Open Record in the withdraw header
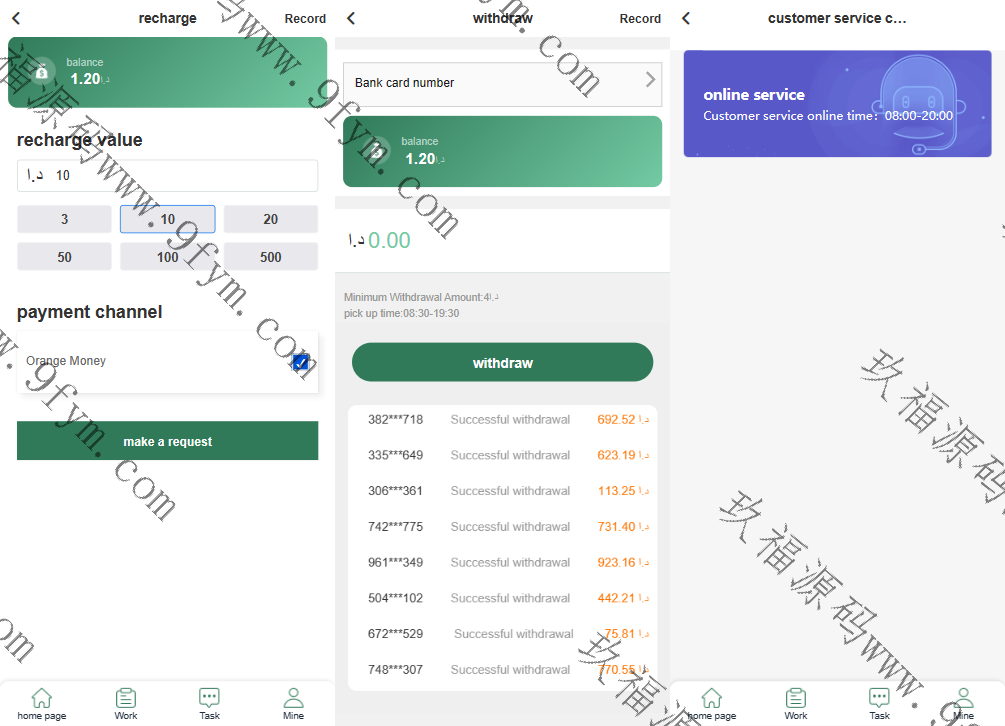The height and width of the screenshot is (726, 1005). [640, 19]
